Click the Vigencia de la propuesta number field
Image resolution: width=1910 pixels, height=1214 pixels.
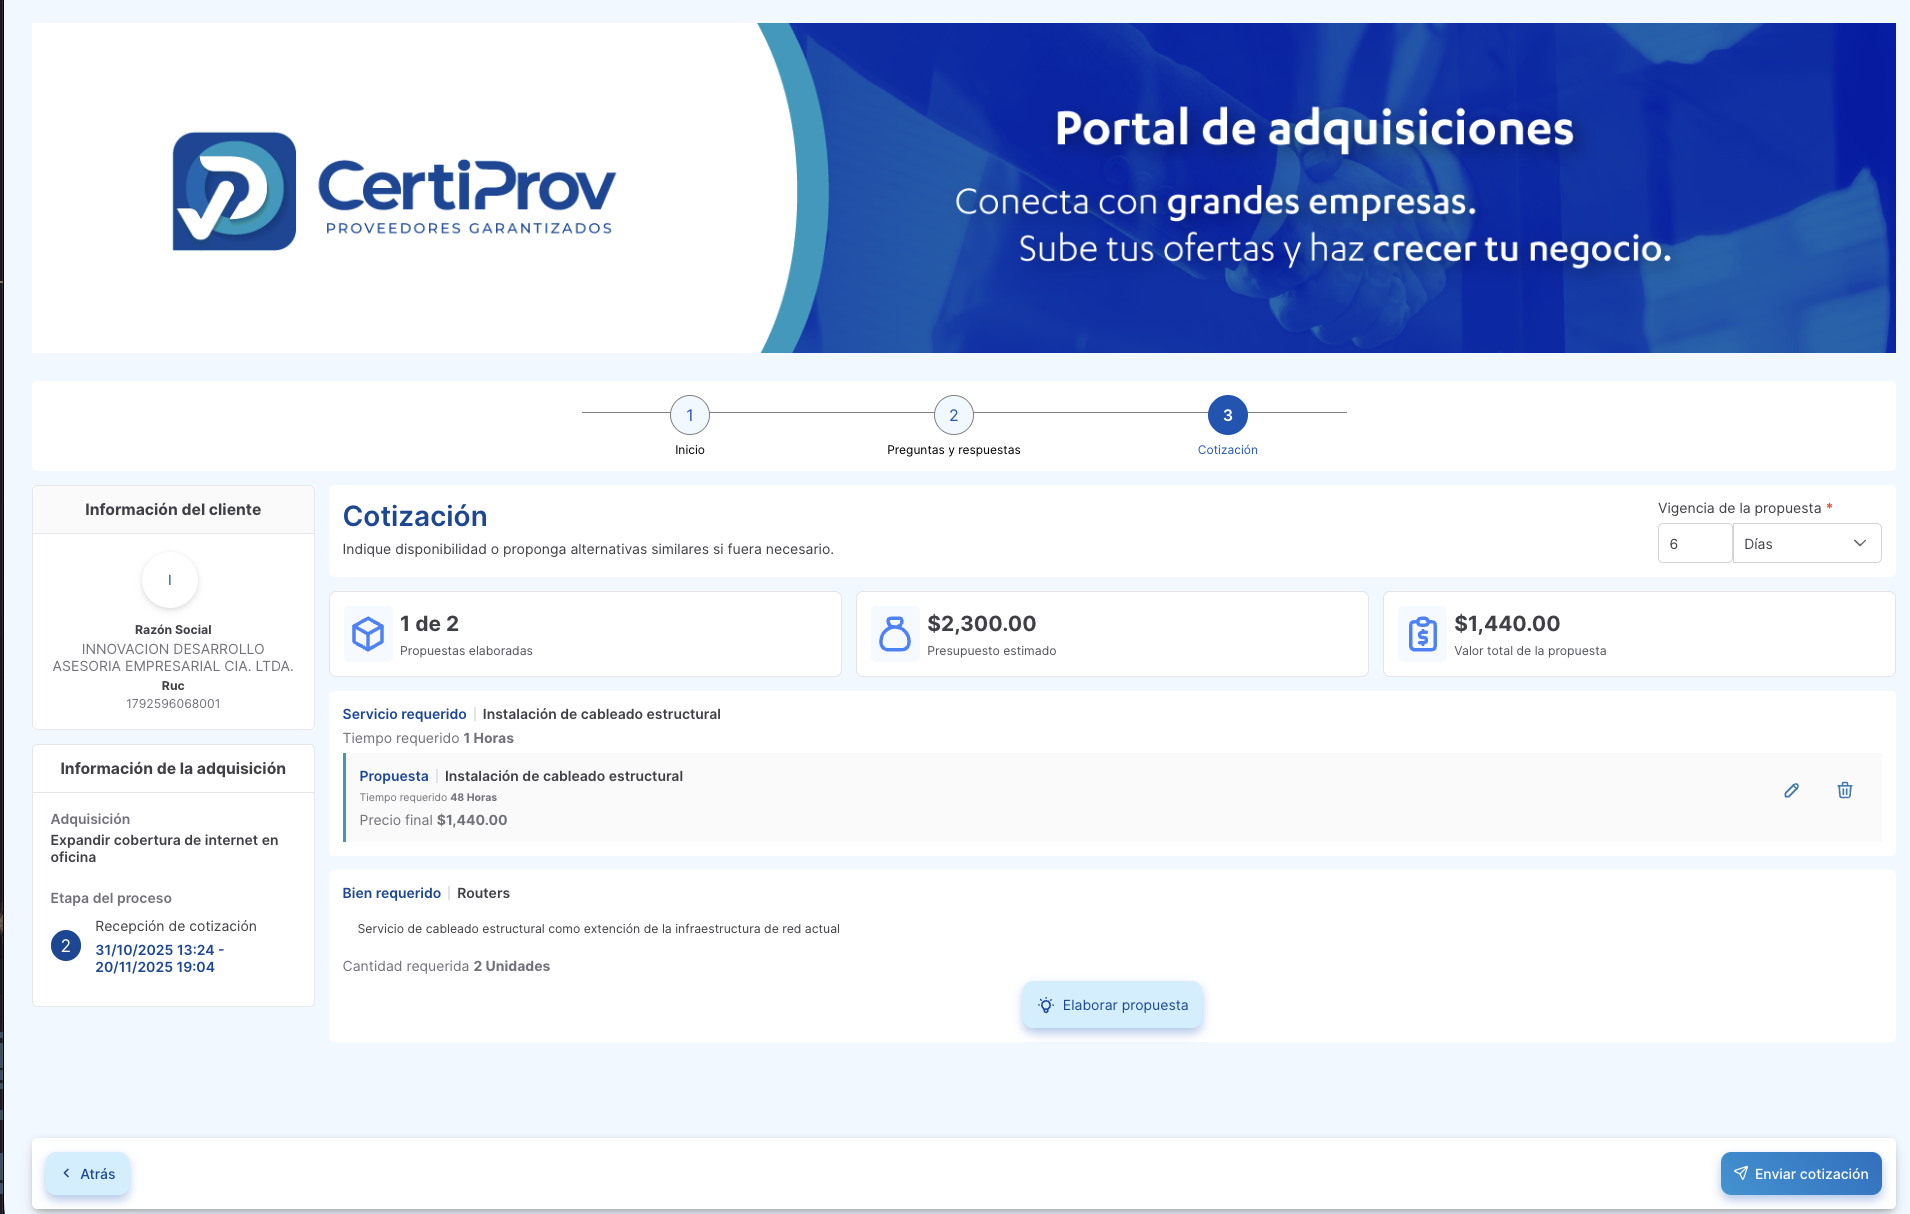[x=1694, y=543]
